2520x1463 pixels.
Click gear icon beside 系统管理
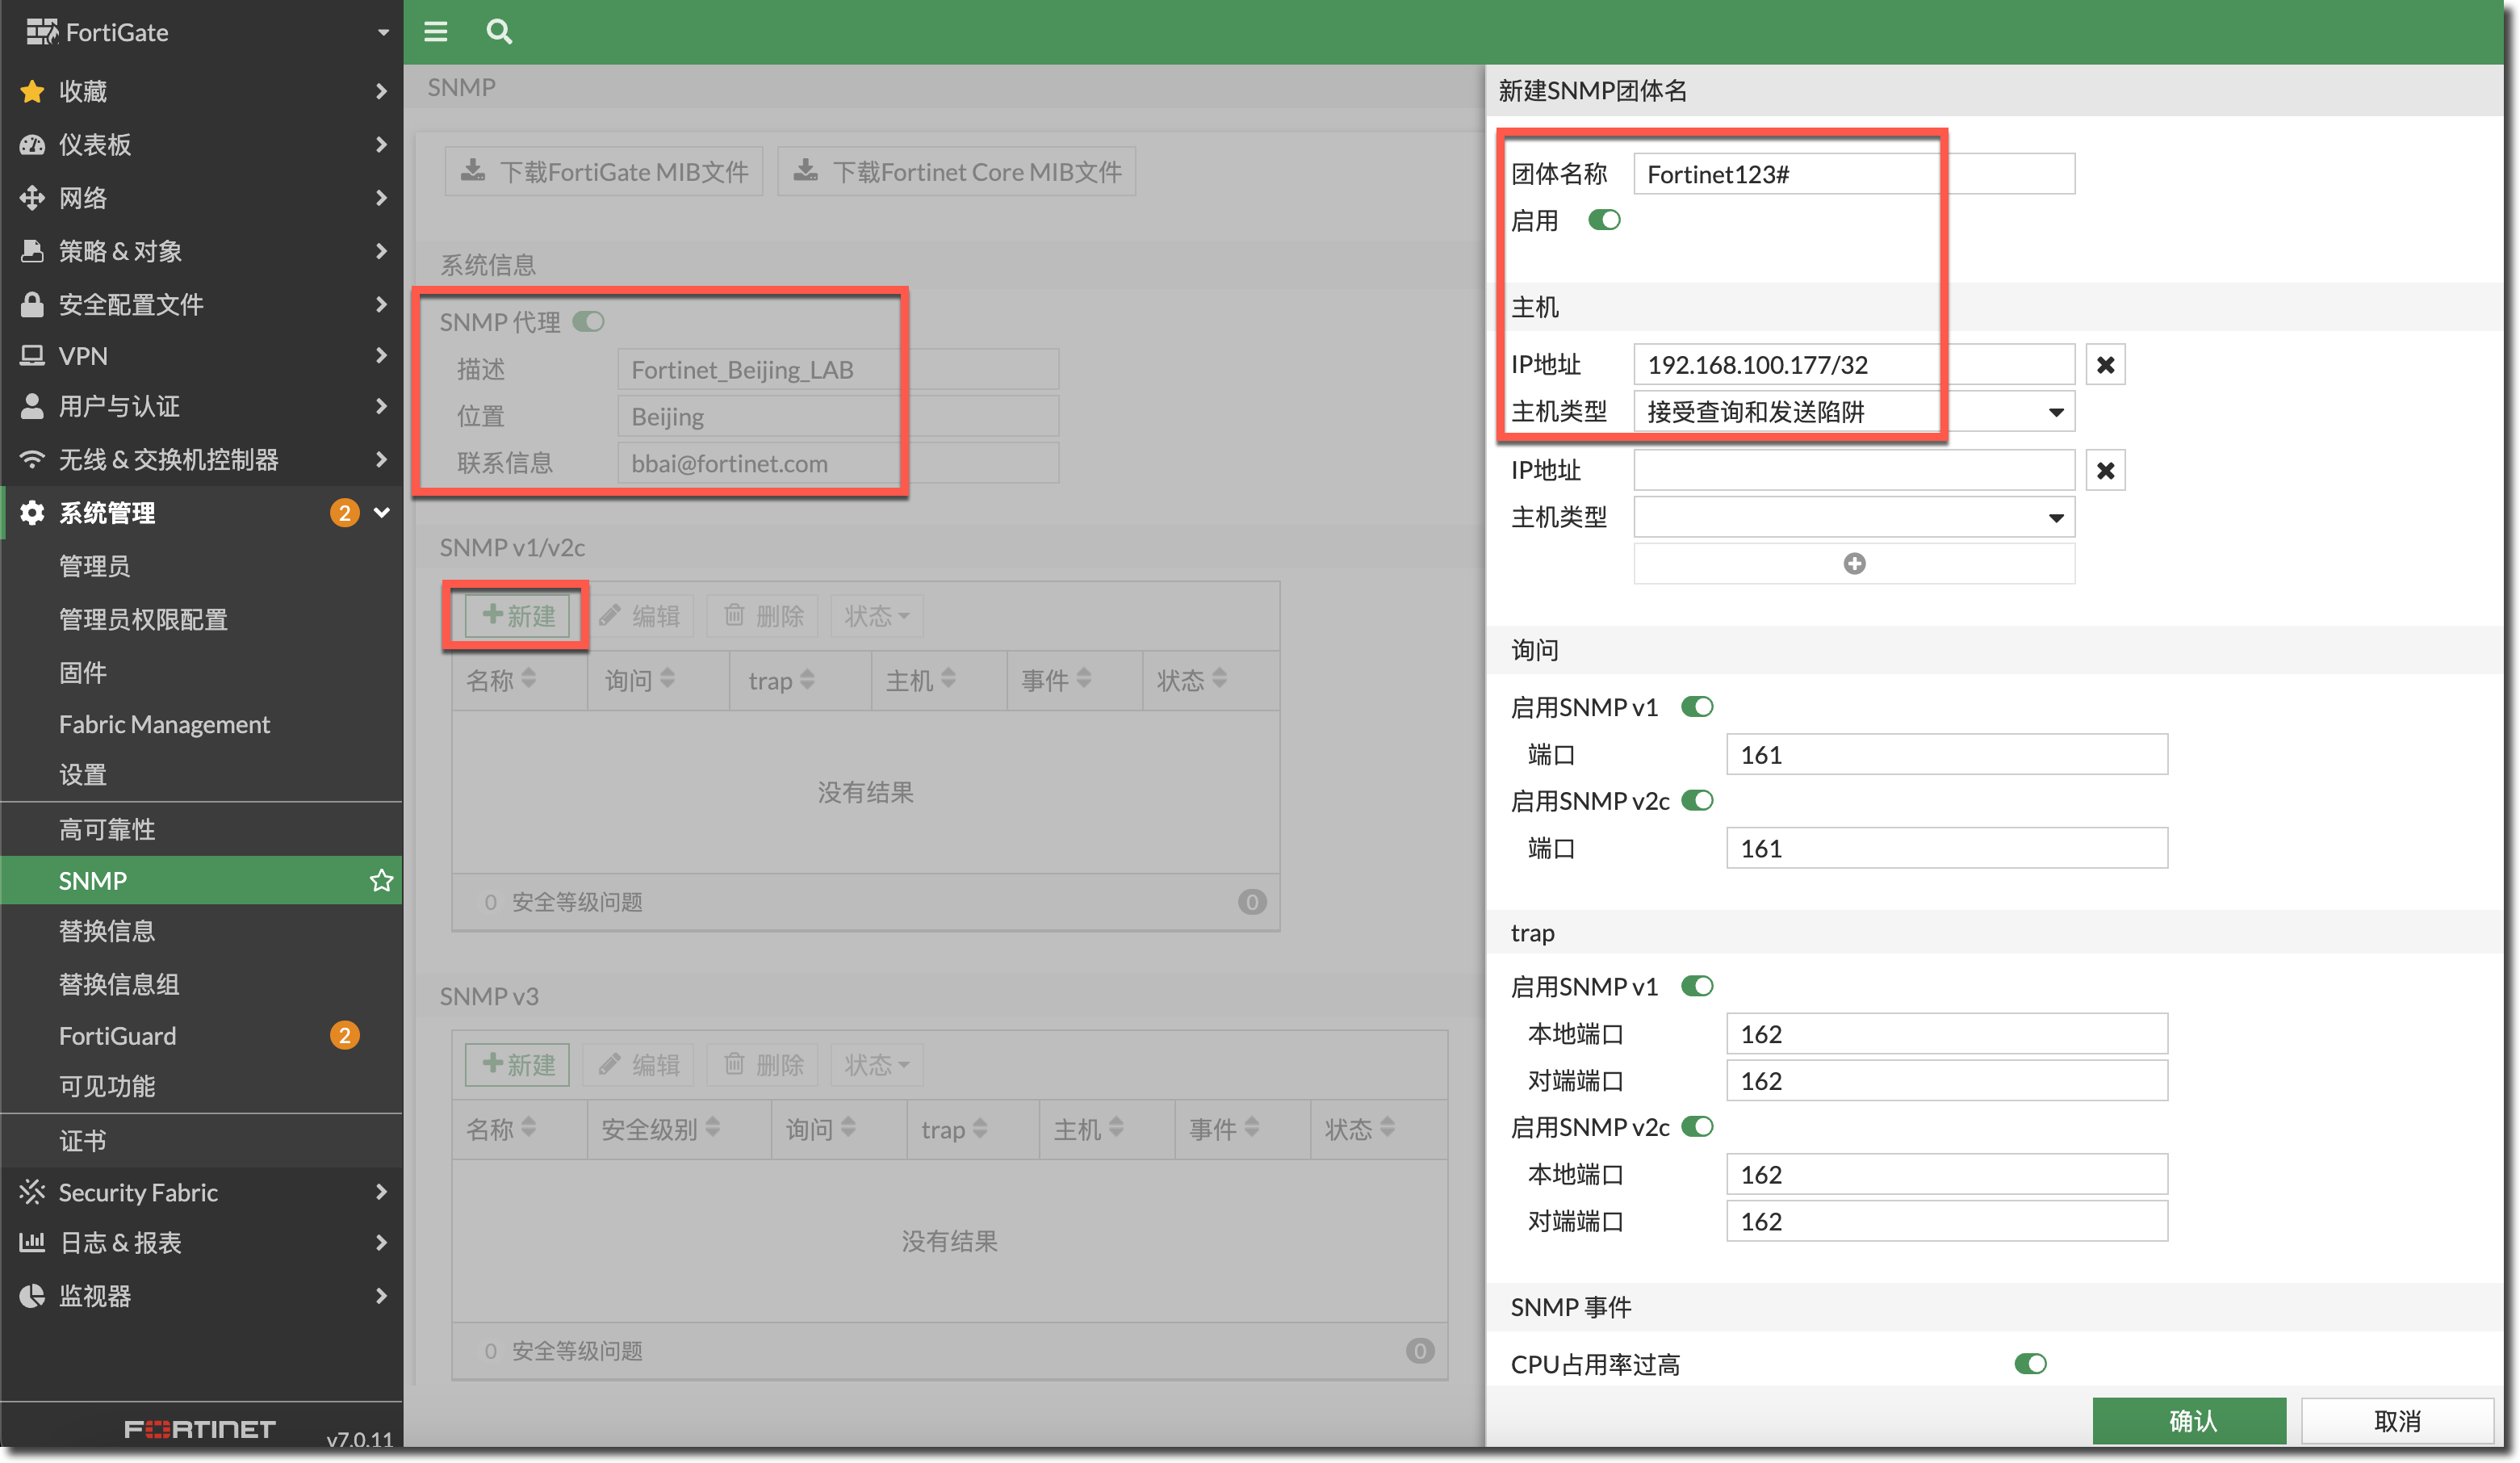click(32, 513)
